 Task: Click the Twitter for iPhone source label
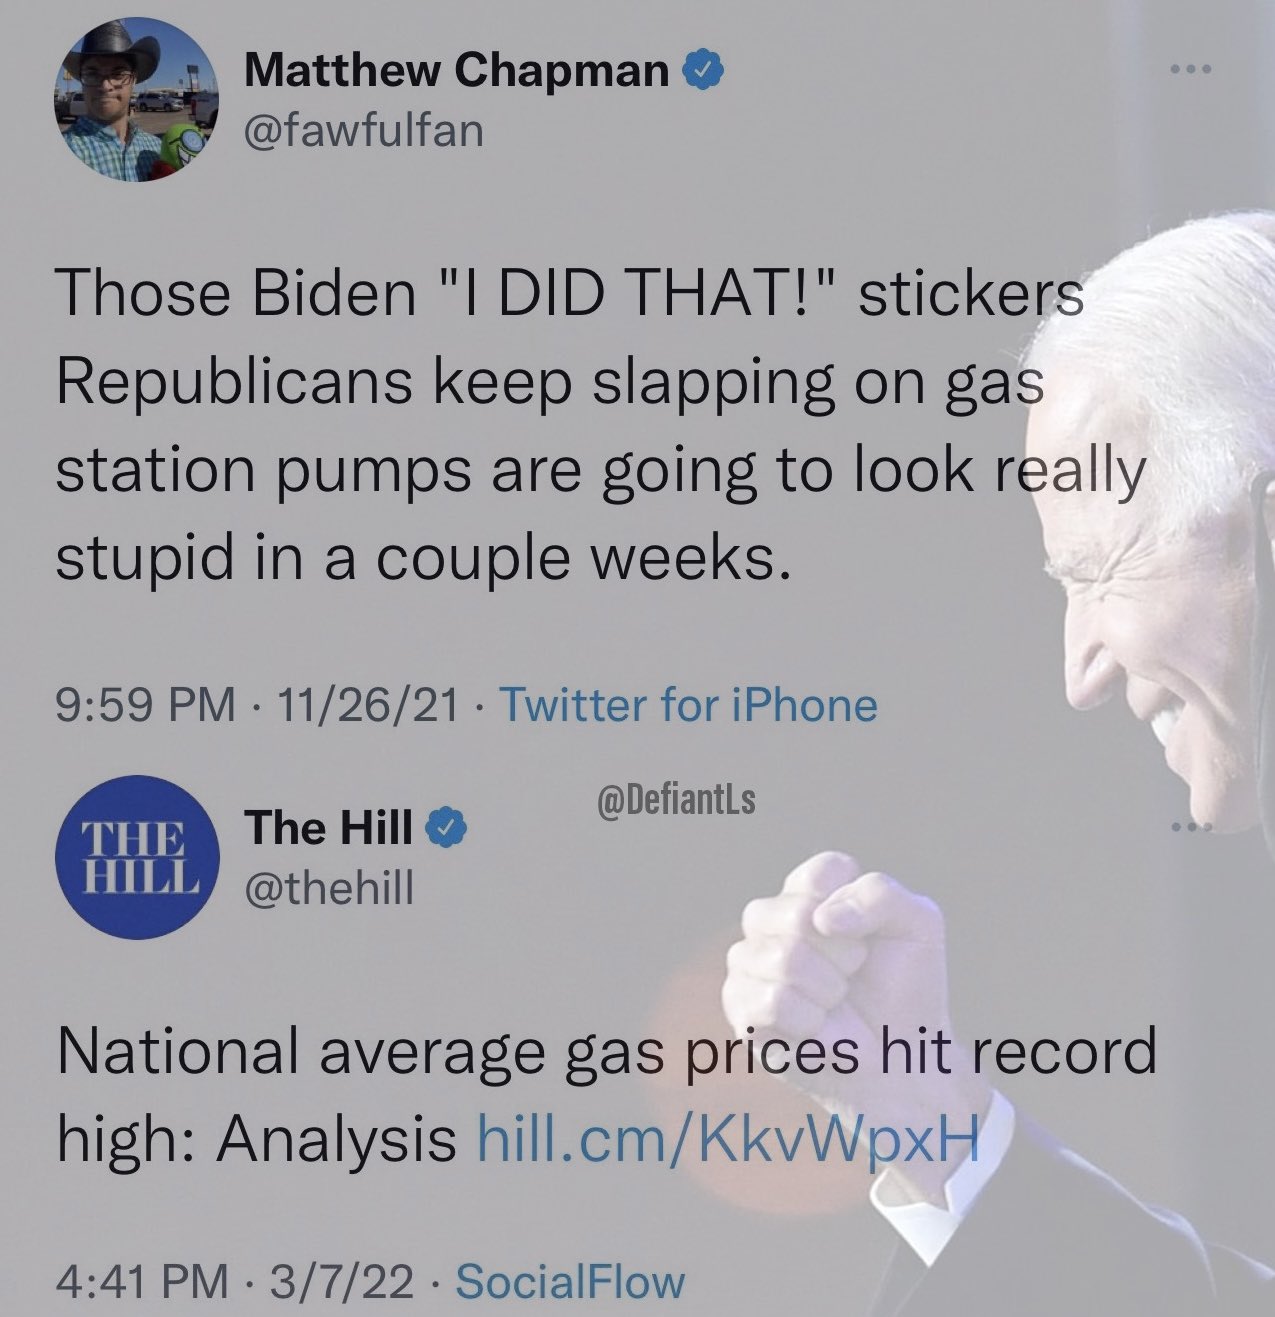tap(687, 705)
